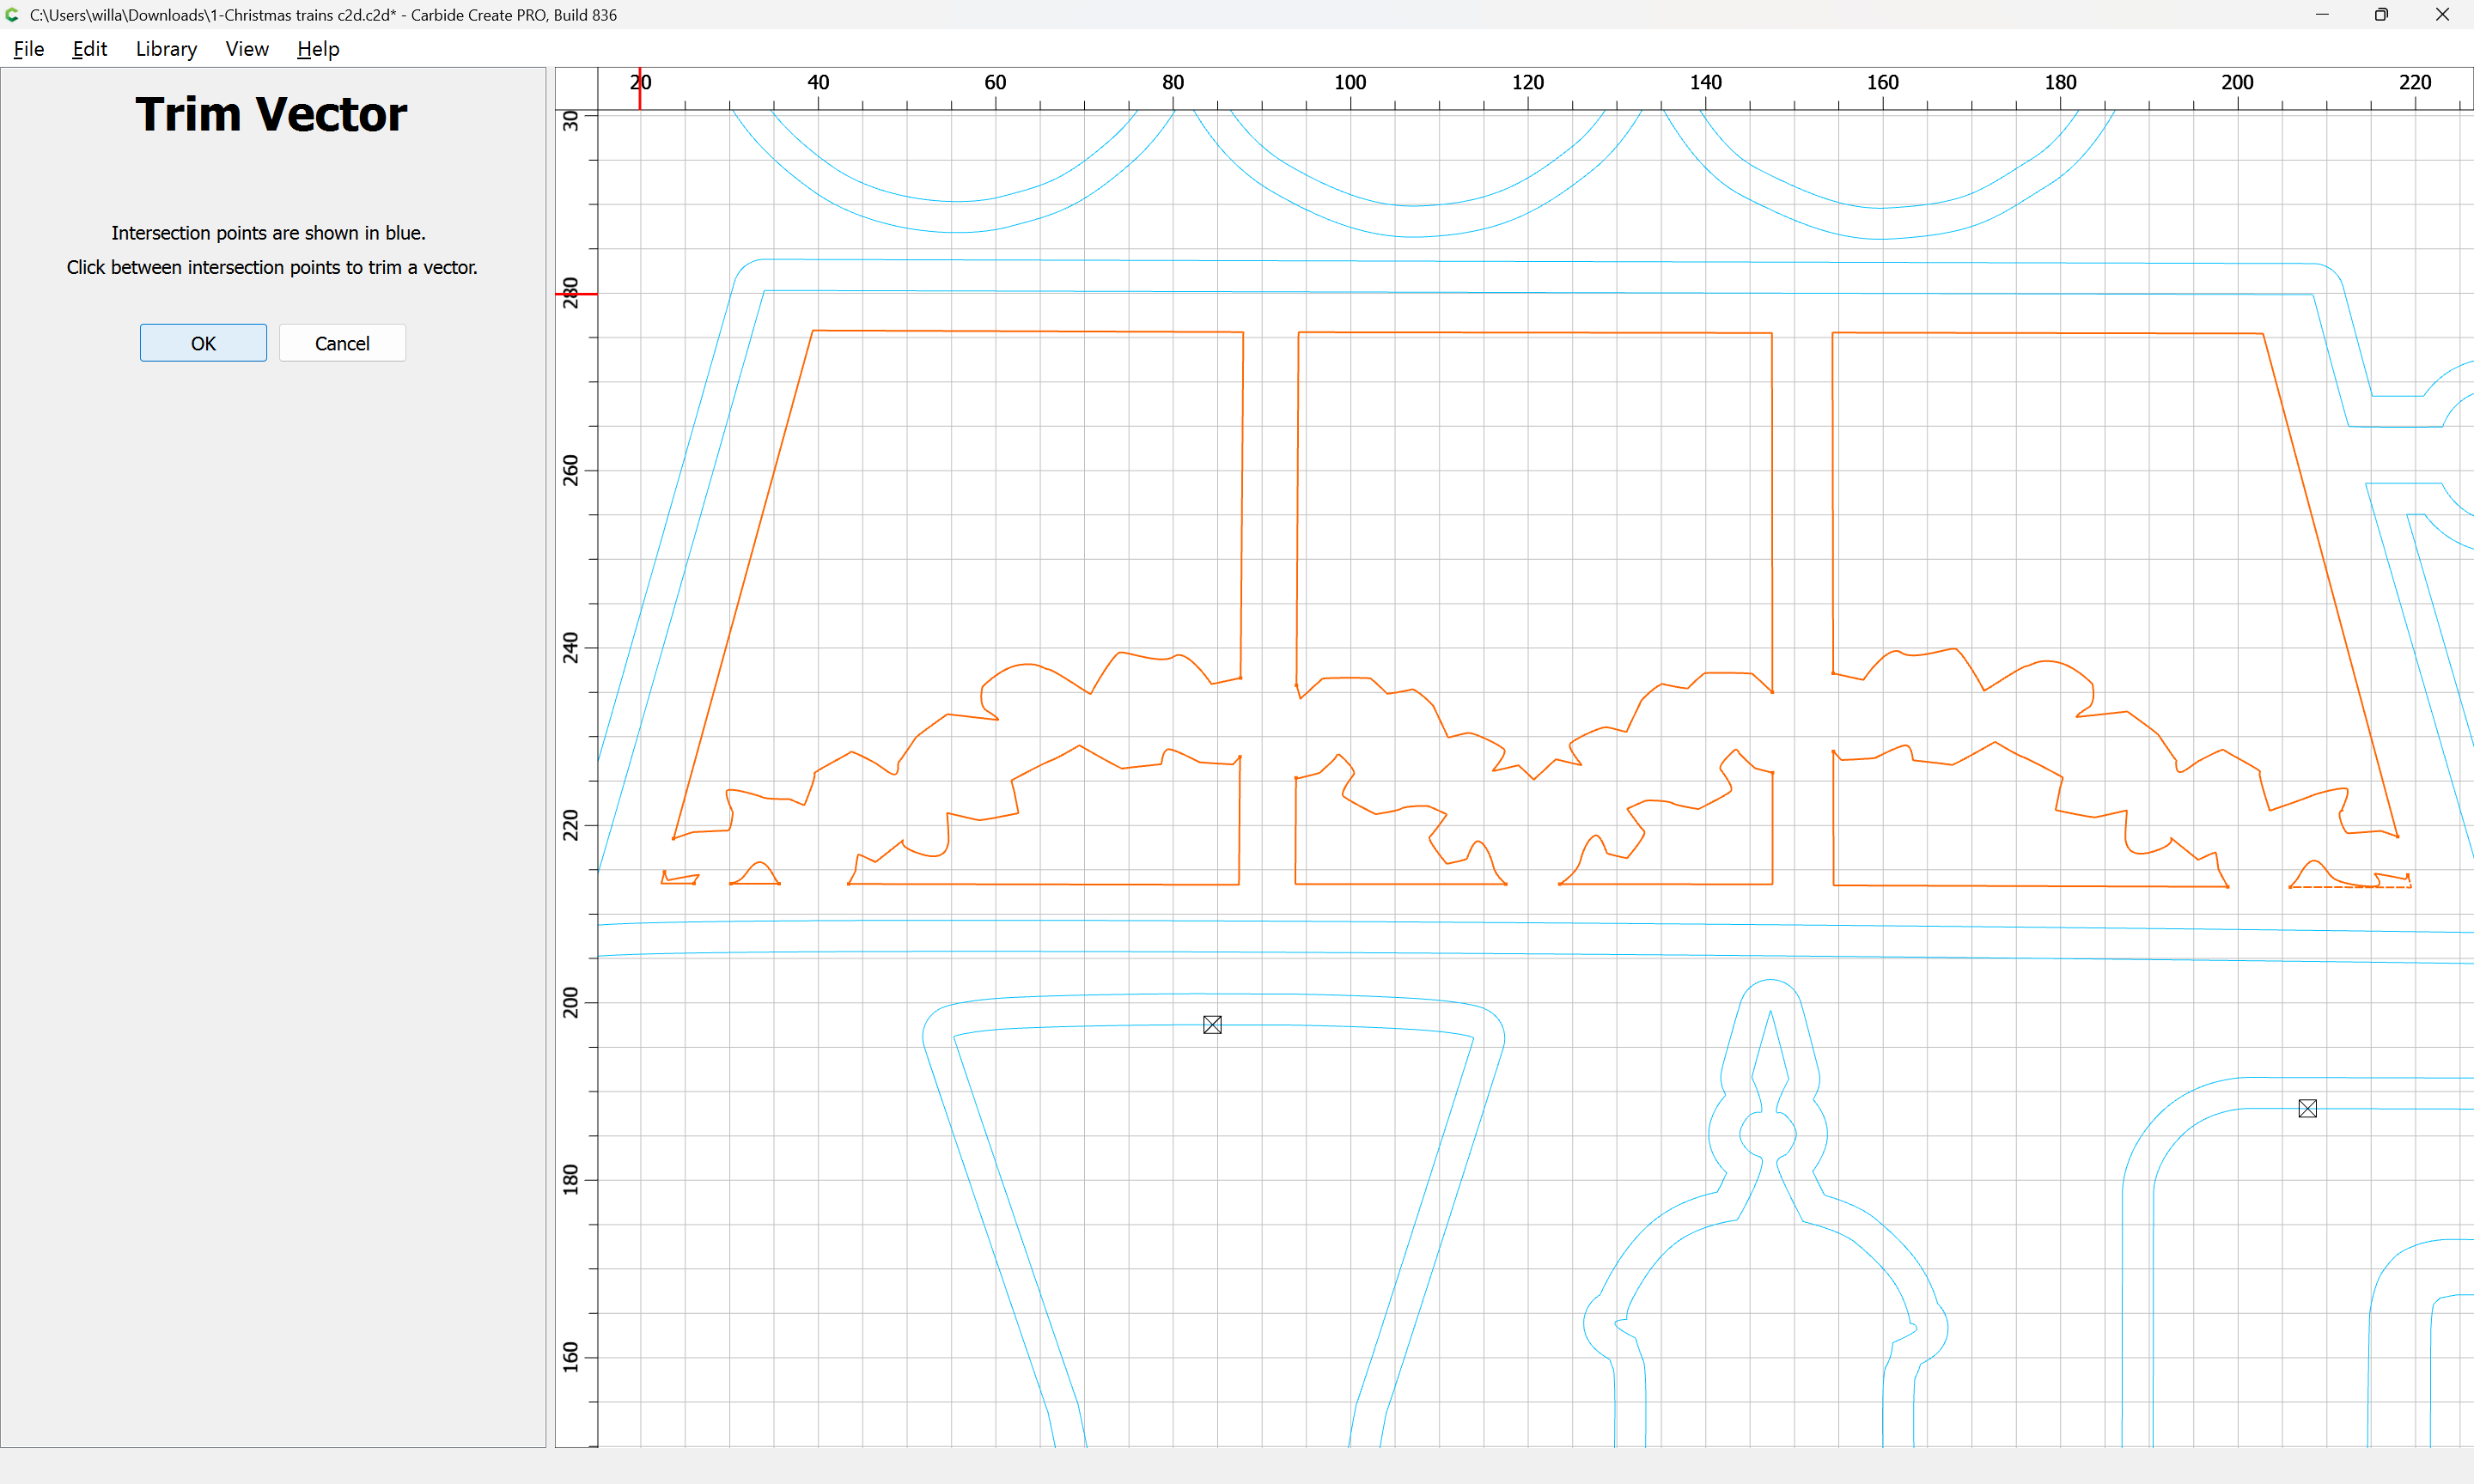
Task: Open the Help menu
Action: pos(318,49)
